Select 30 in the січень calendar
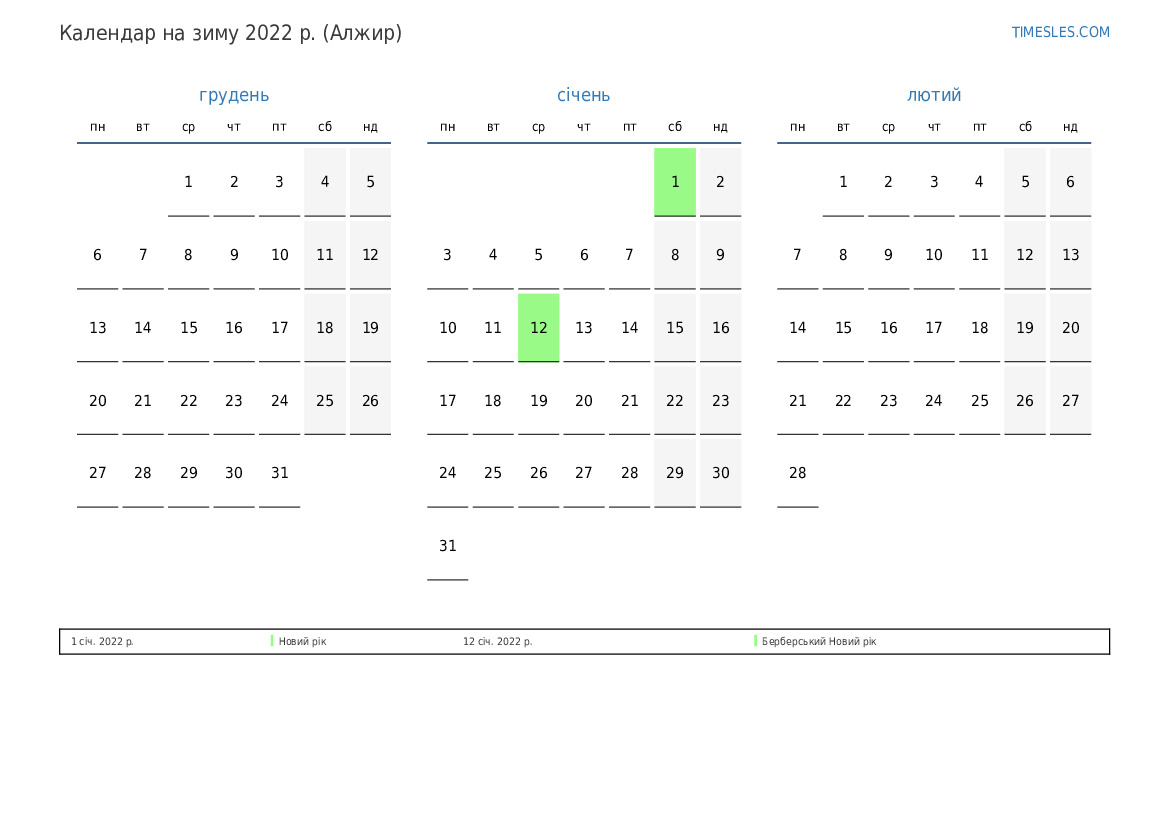 coord(720,473)
